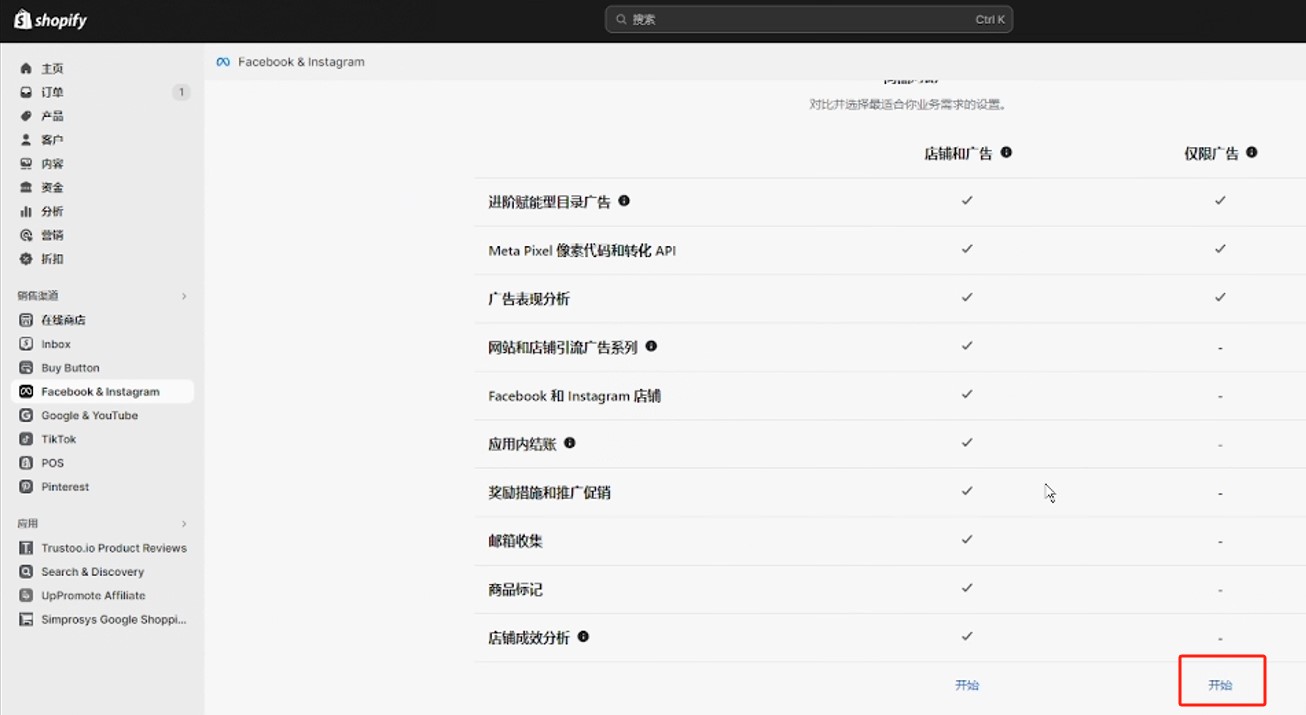Click info icon next to 网站和店铺引流广告系列
Viewport: 1306px width, 715px height.
click(651, 346)
